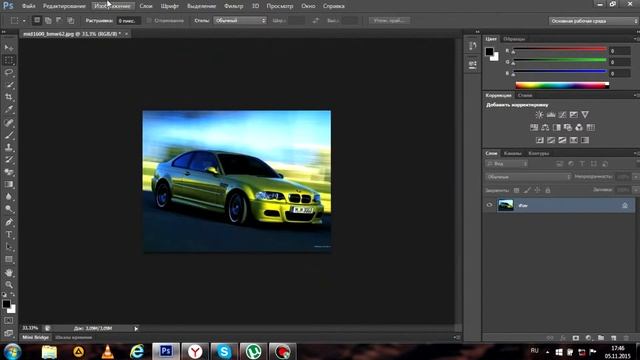The image size is (640, 360).
Task: Open the Изображение menu
Action: click(113, 6)
